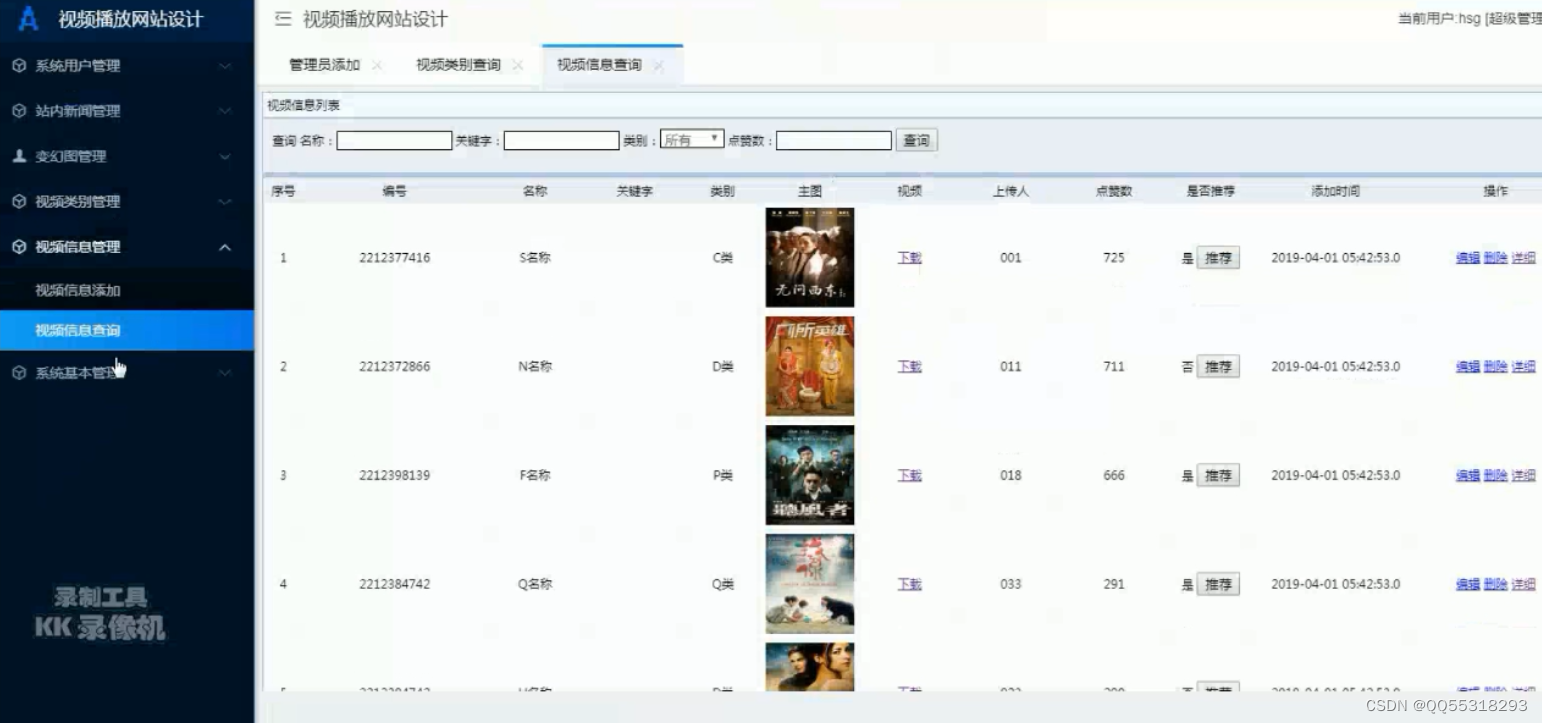Screen dimensions: 1542x723
Task: Click the 系统基本管理 cube icon
Action: [x=19, y=373]
